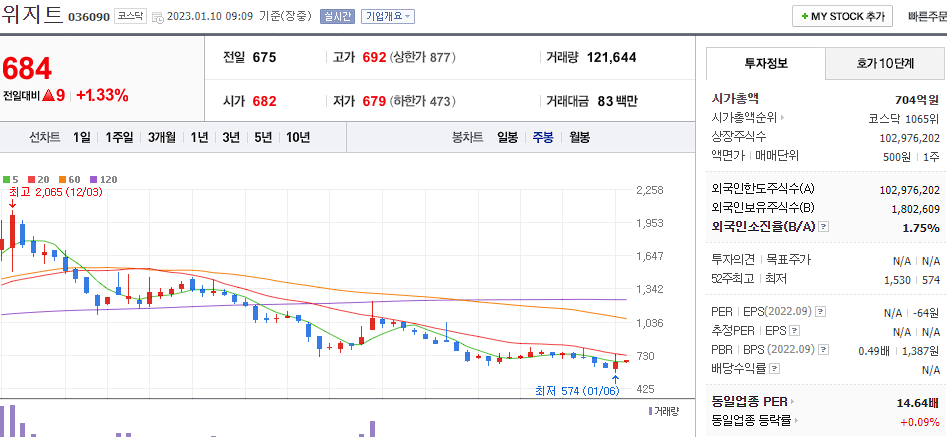Show the 주봉 candlestick chart
This screenshot has height=437, width=947.
[542, 138]
